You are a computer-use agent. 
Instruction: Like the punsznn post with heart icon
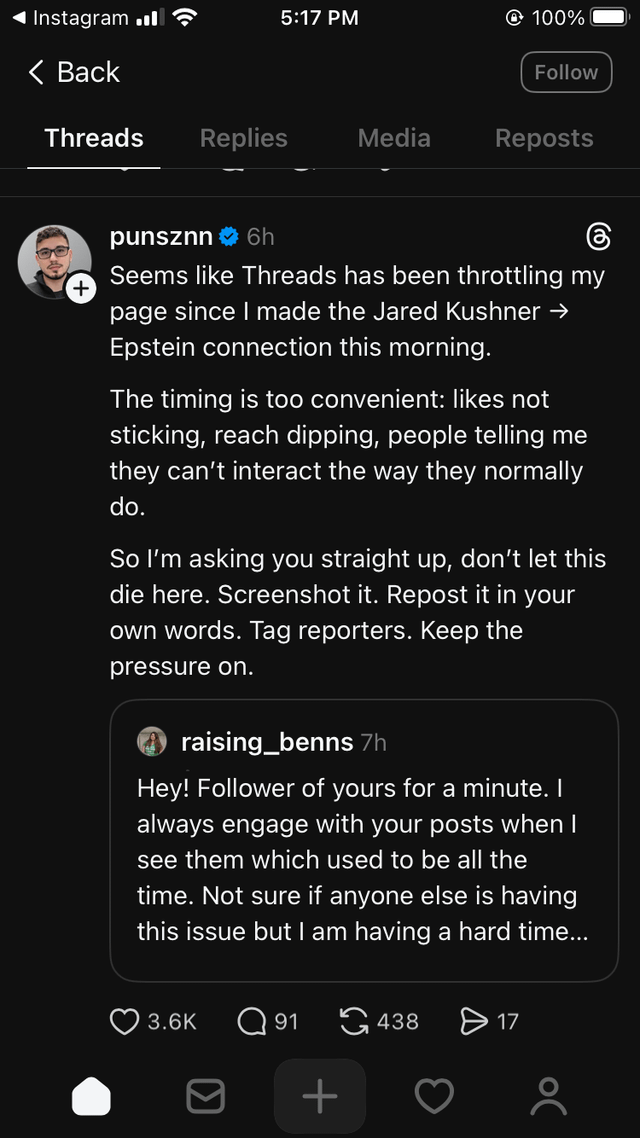(x=124, y=1021)
